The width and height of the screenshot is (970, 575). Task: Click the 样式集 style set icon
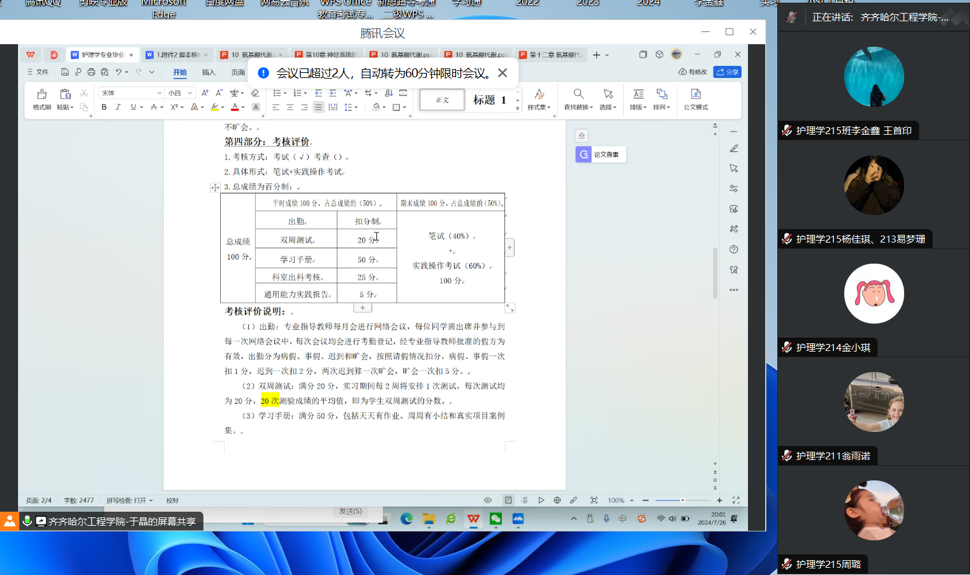click(538, 99)
